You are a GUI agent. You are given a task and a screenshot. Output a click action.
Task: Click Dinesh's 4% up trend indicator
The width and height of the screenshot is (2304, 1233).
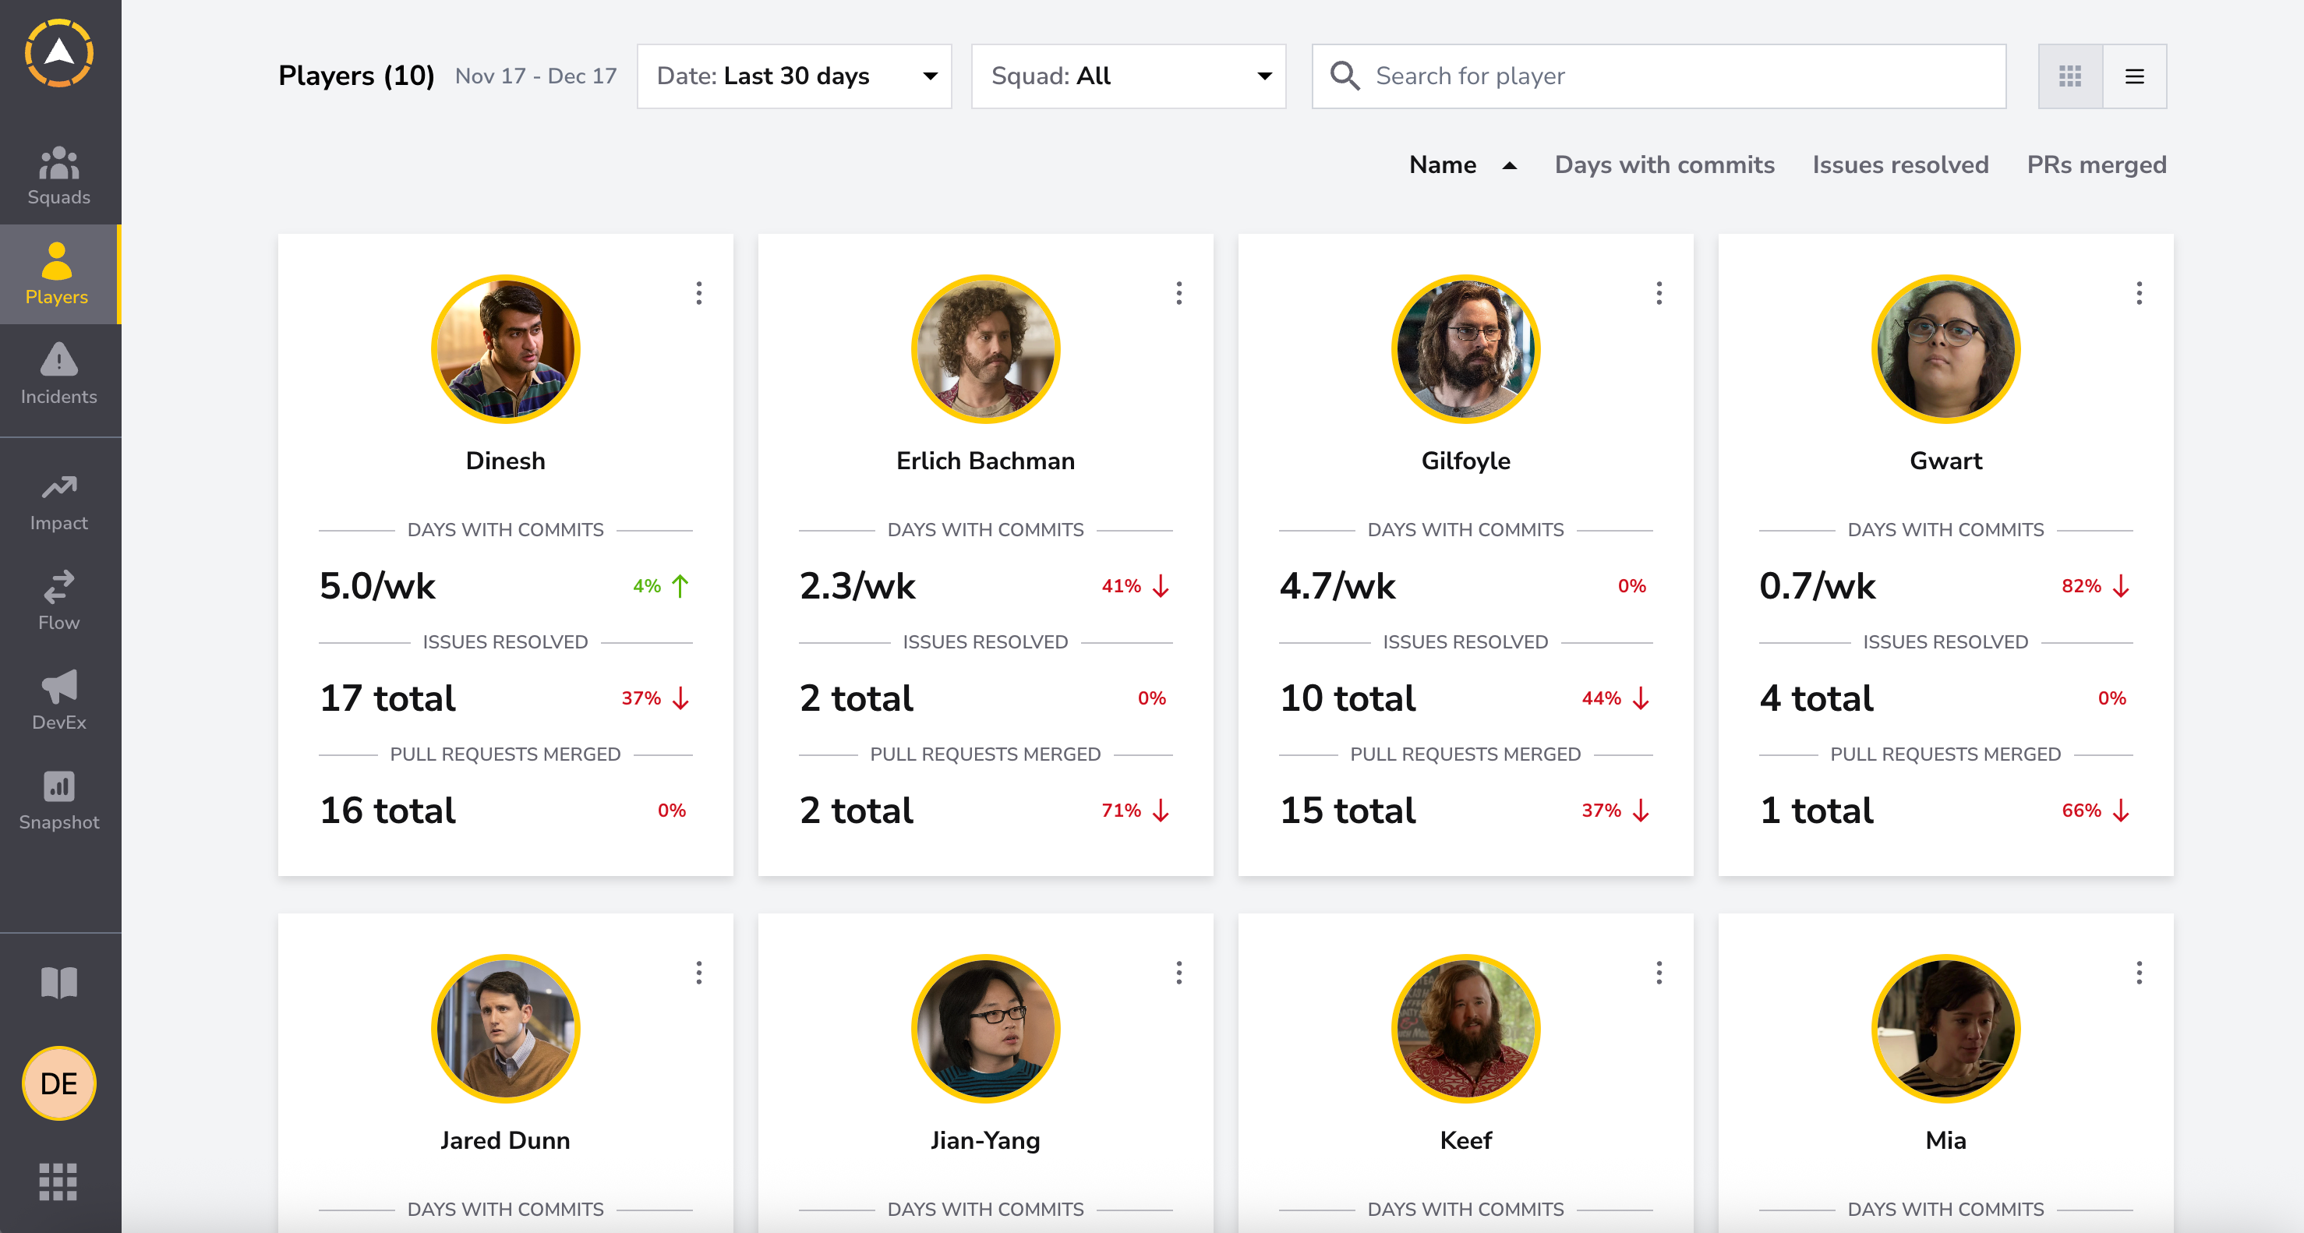(x=661, y=586)
